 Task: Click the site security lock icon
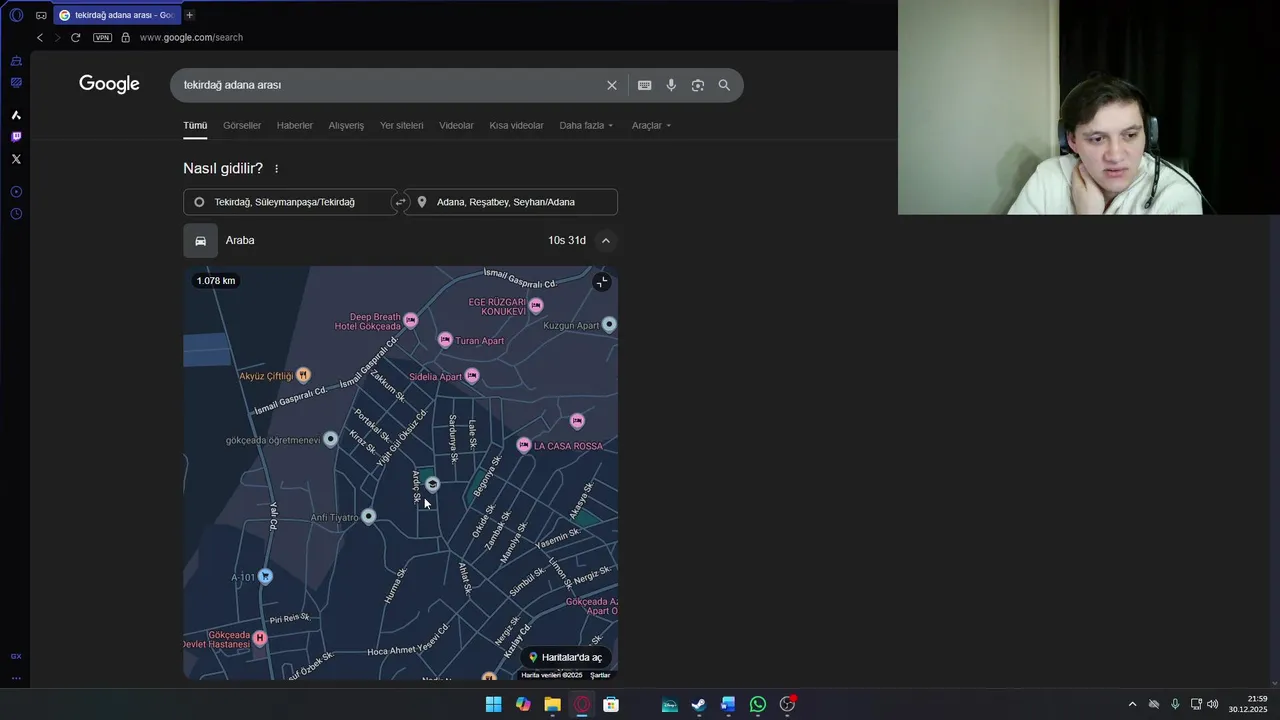tap(125, 37)
